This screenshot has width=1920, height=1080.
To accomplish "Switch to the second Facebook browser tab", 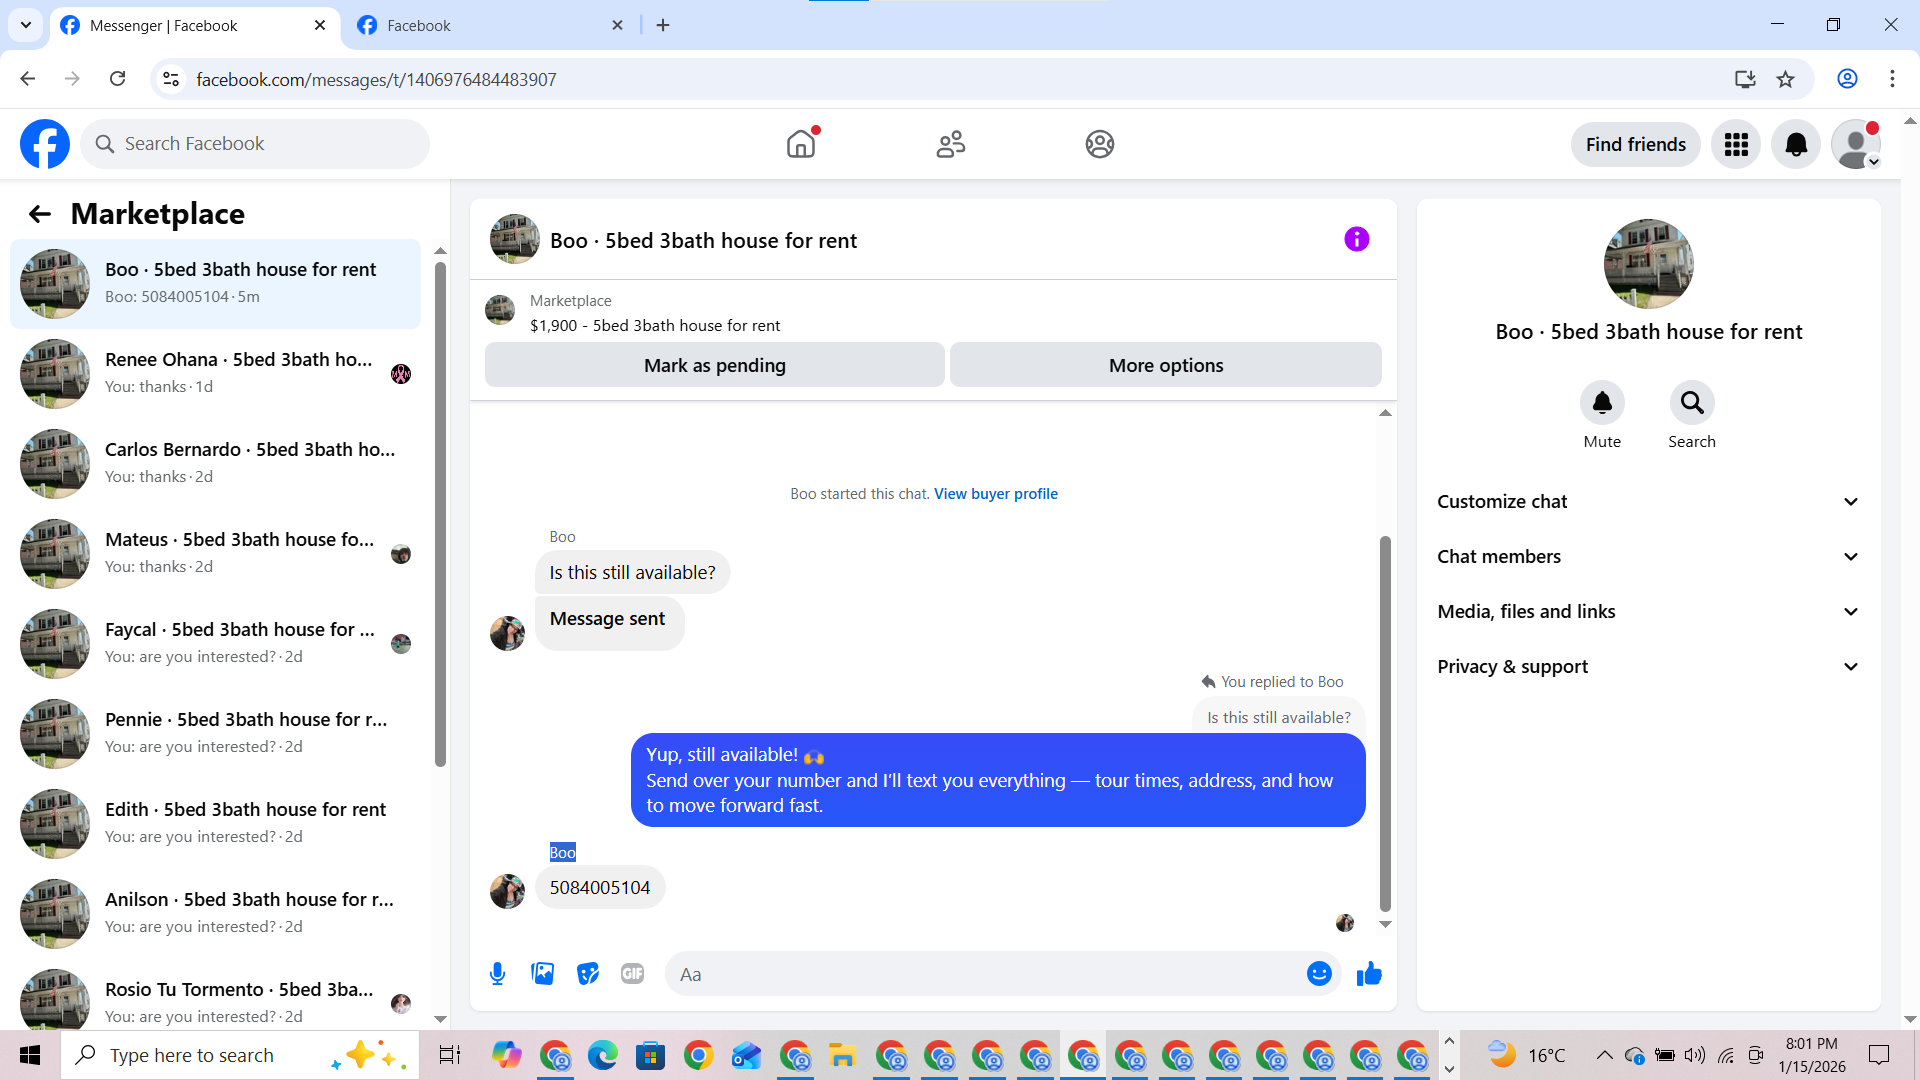I will tap(488, 26).
